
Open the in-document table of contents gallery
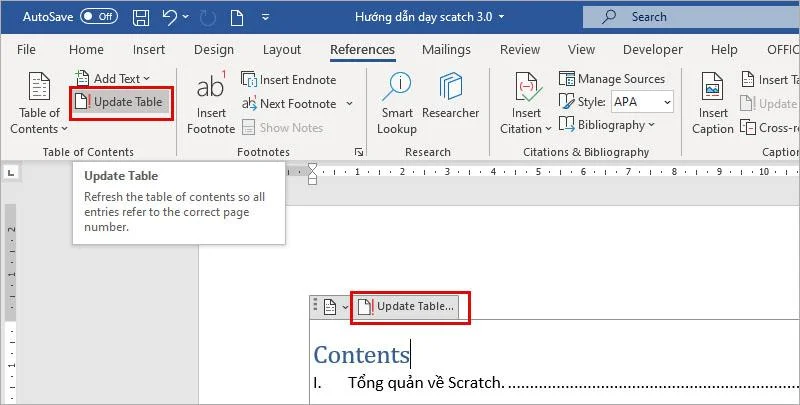[335, 307]
